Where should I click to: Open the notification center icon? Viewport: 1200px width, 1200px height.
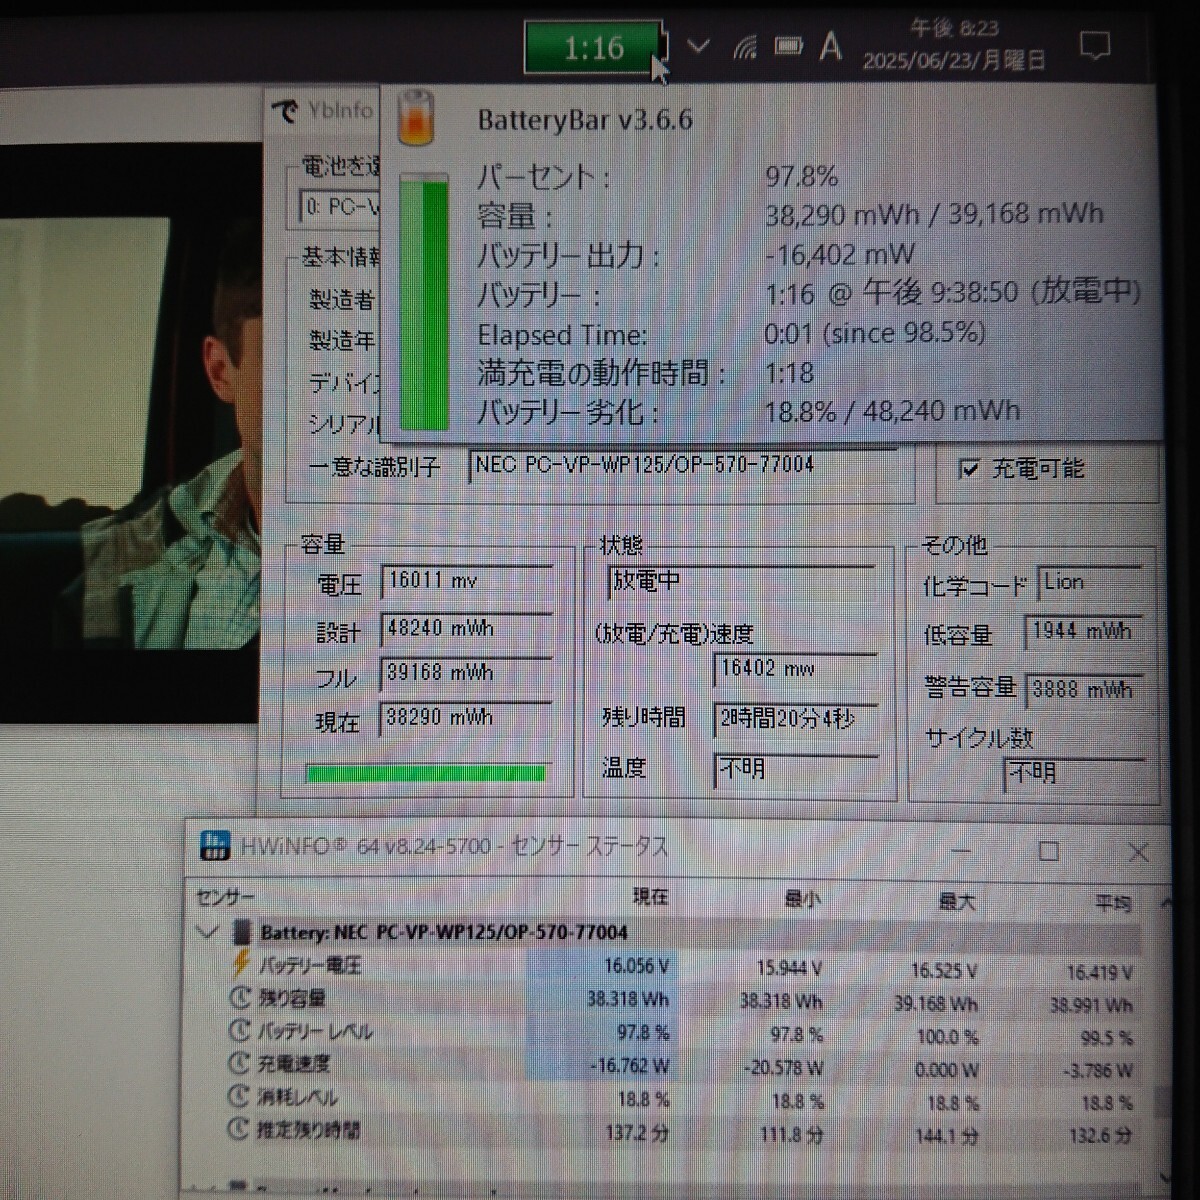(x=1095, y=46)
